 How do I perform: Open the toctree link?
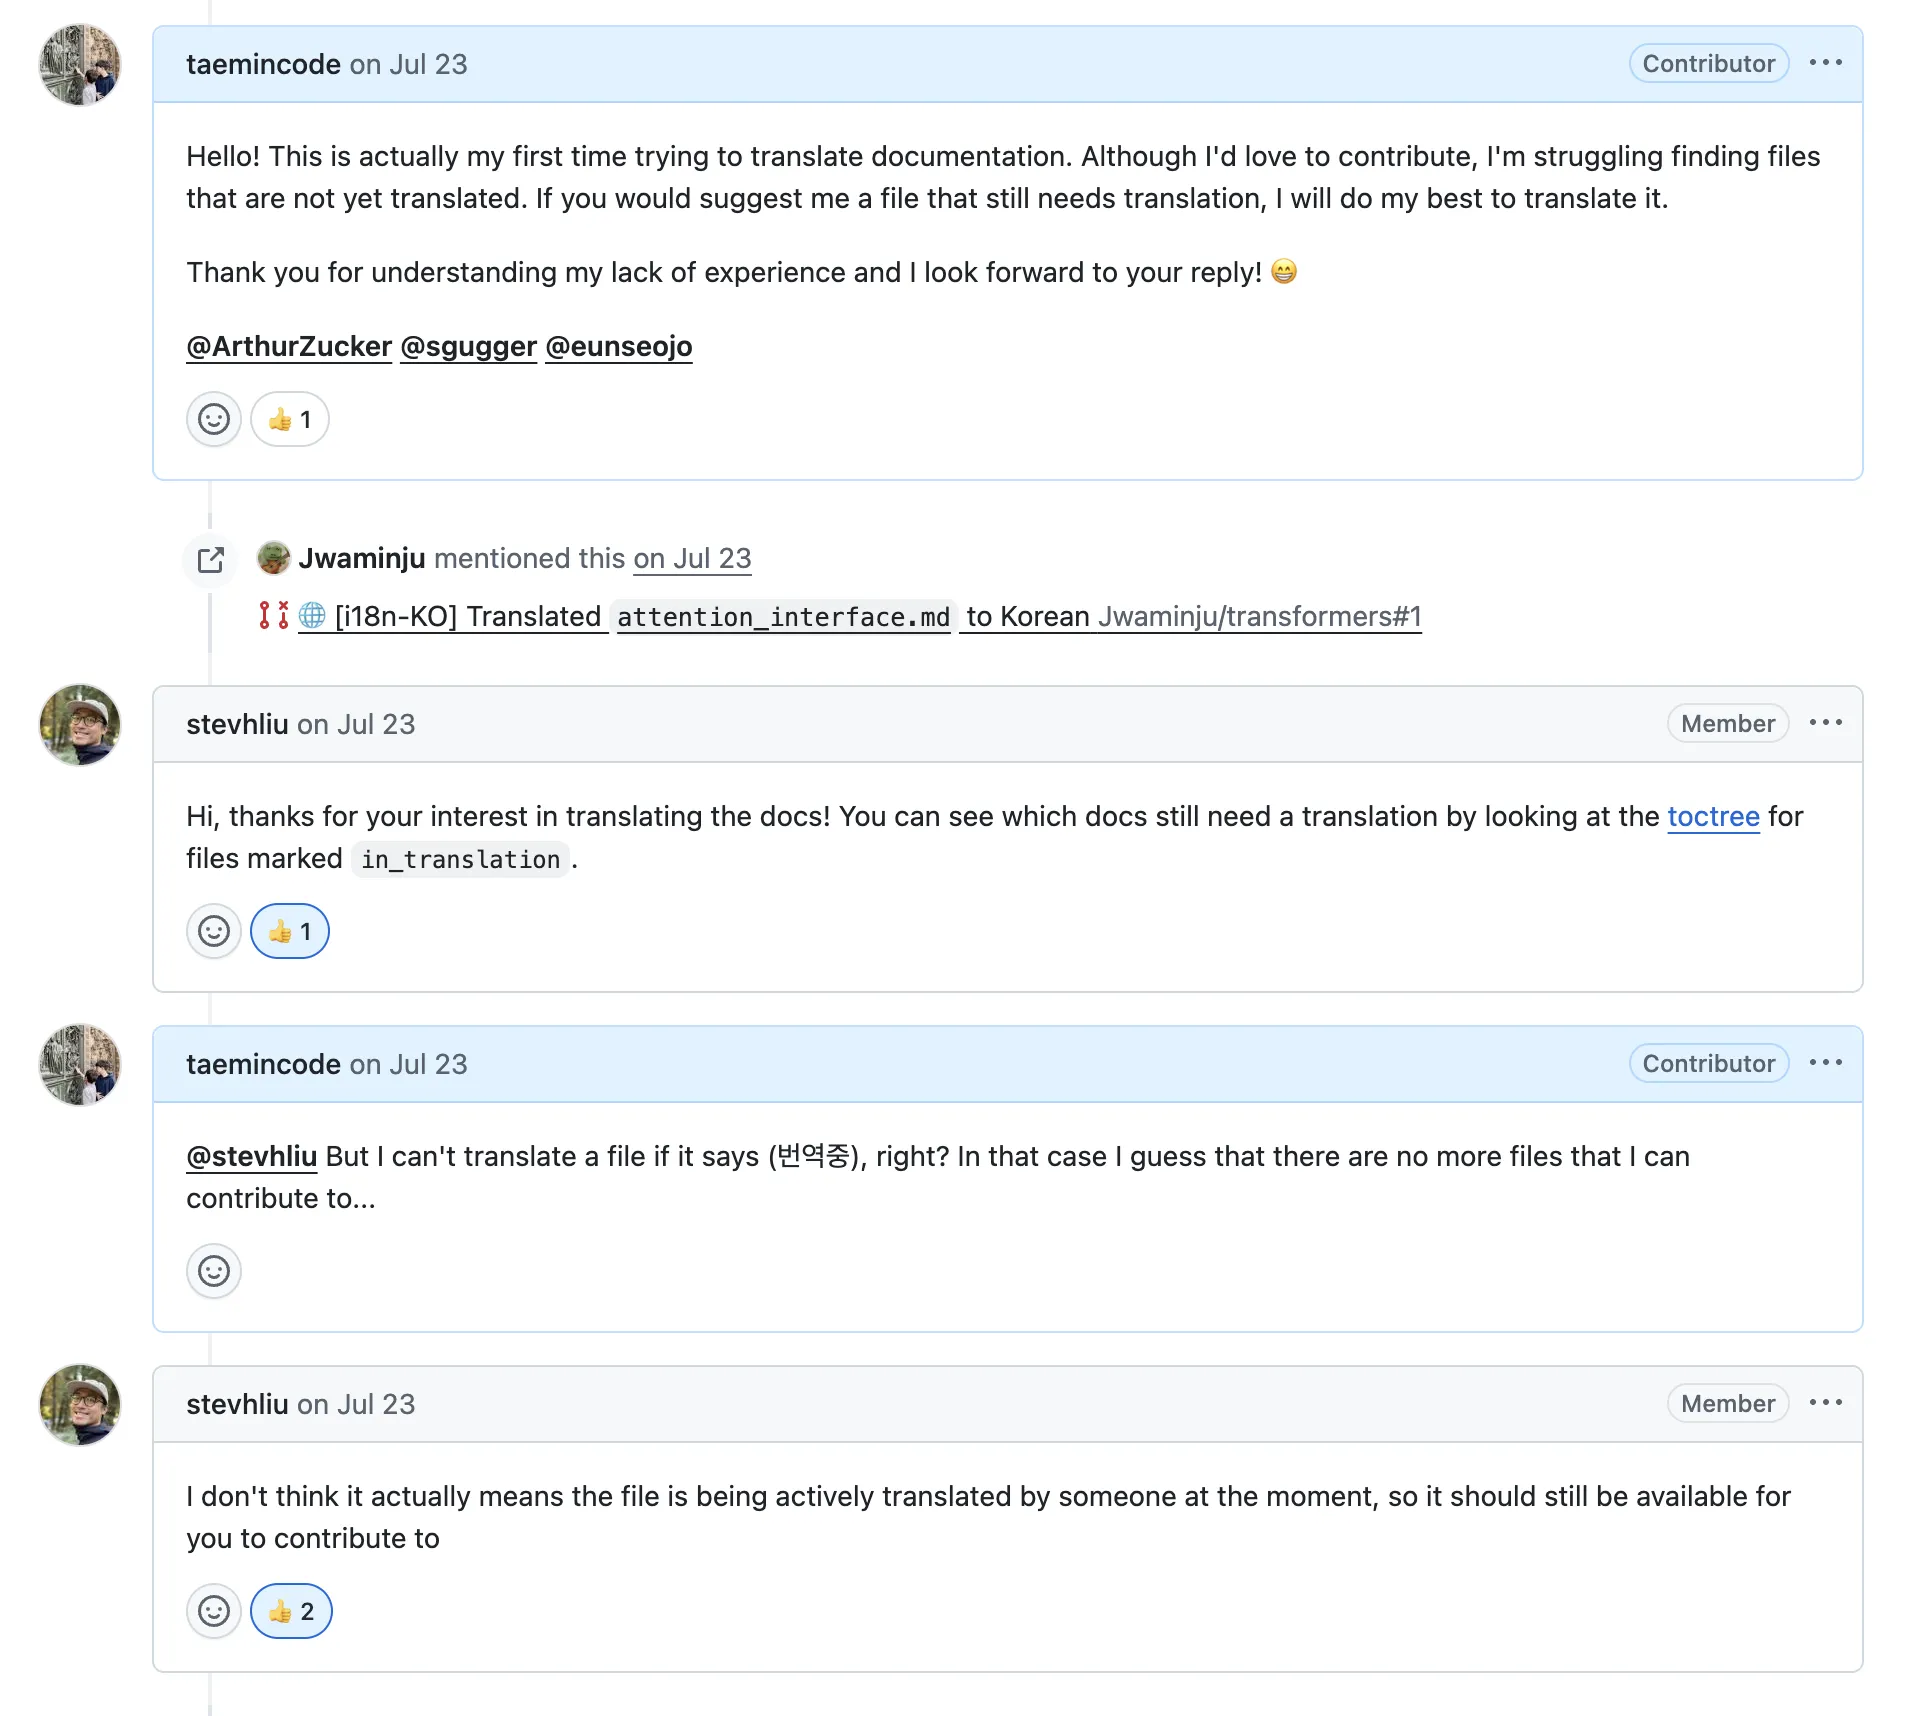coord(1712,816)
